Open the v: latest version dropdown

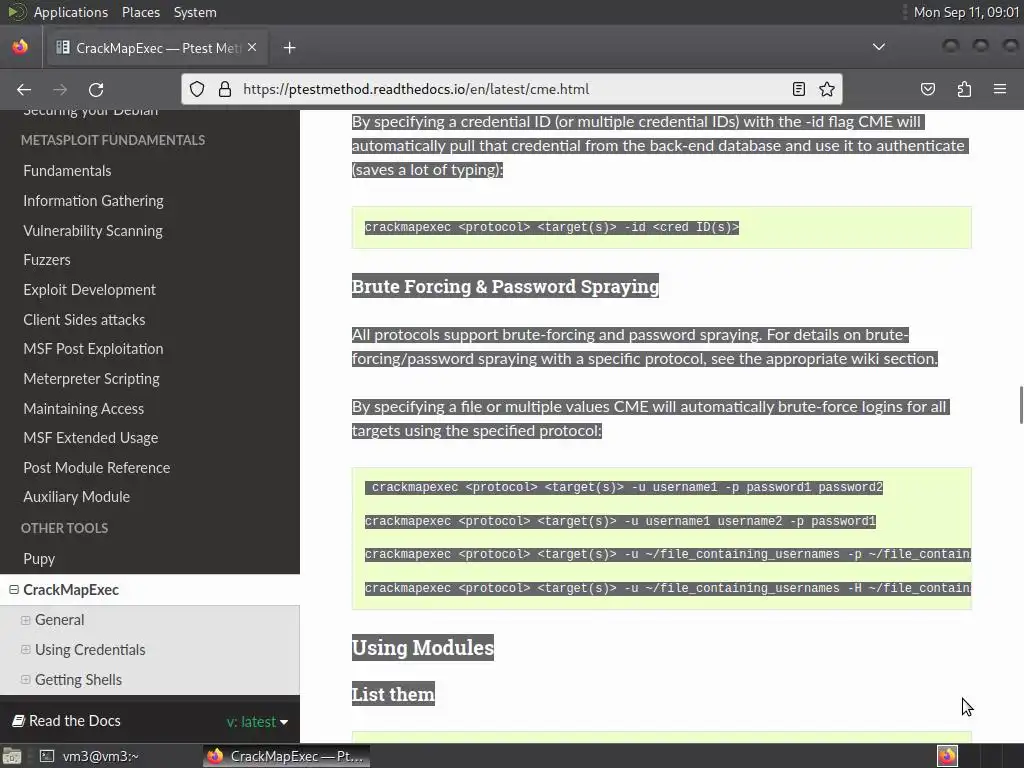[257, 722]
